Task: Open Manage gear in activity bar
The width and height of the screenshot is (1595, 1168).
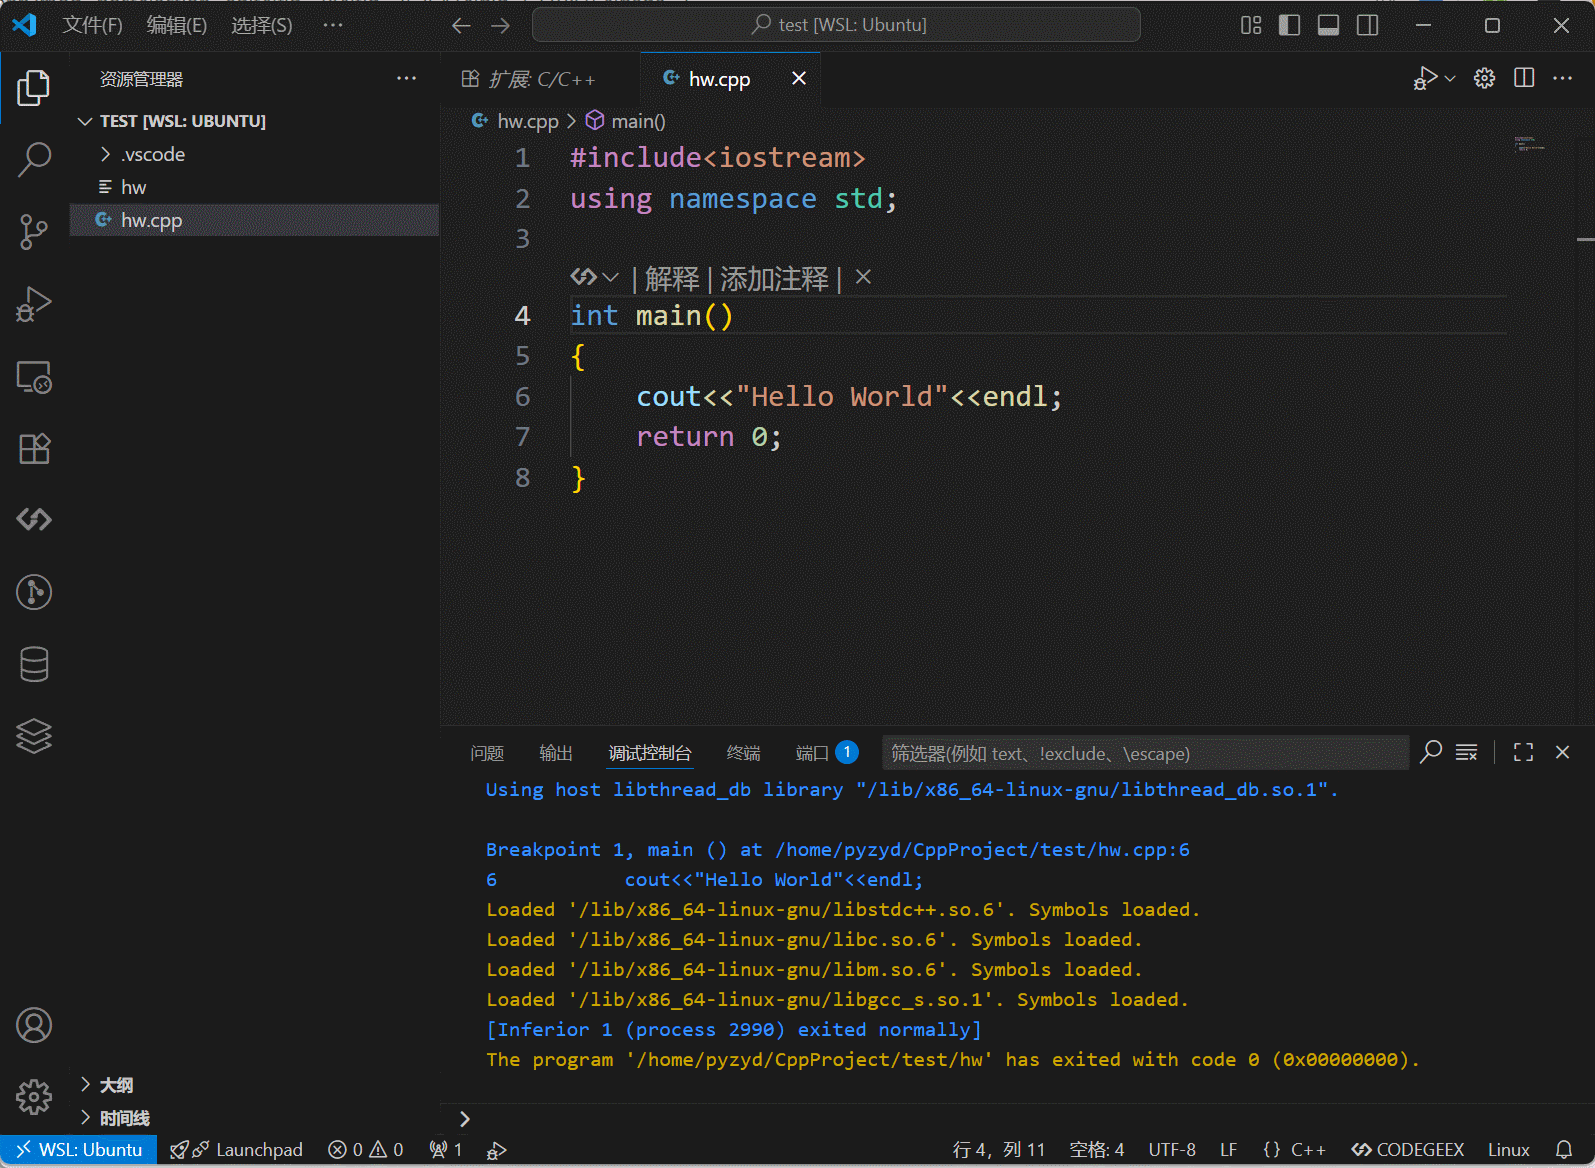Action: point(34,1097)
